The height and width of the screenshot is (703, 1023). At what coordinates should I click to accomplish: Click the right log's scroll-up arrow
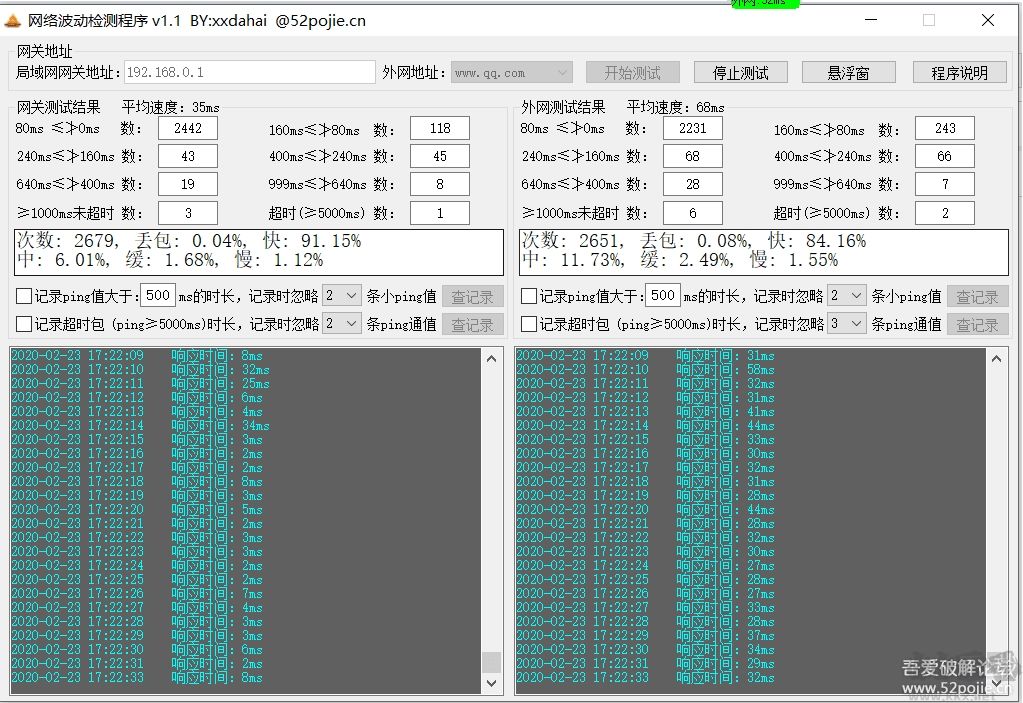[x=996, y=358]
